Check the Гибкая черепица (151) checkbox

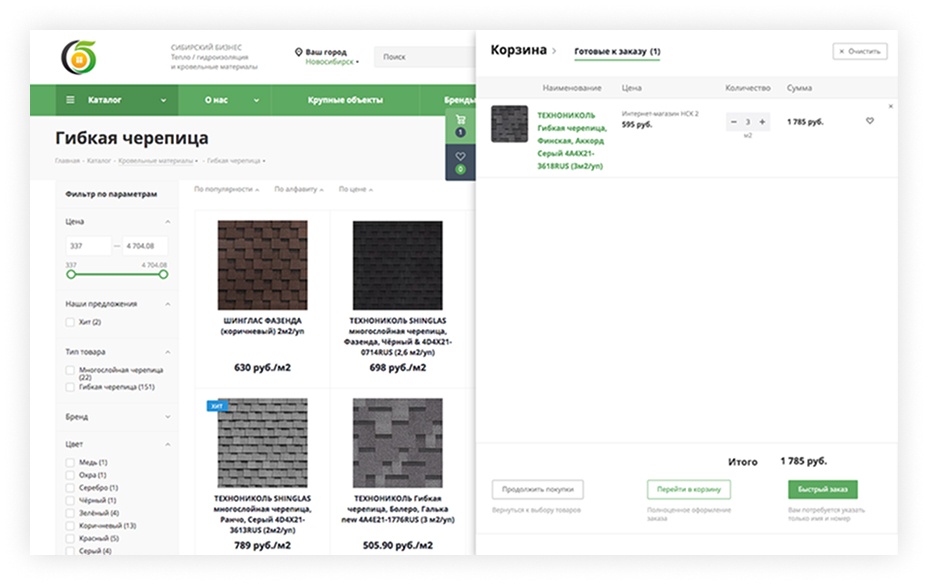click(x=70, y=387)
